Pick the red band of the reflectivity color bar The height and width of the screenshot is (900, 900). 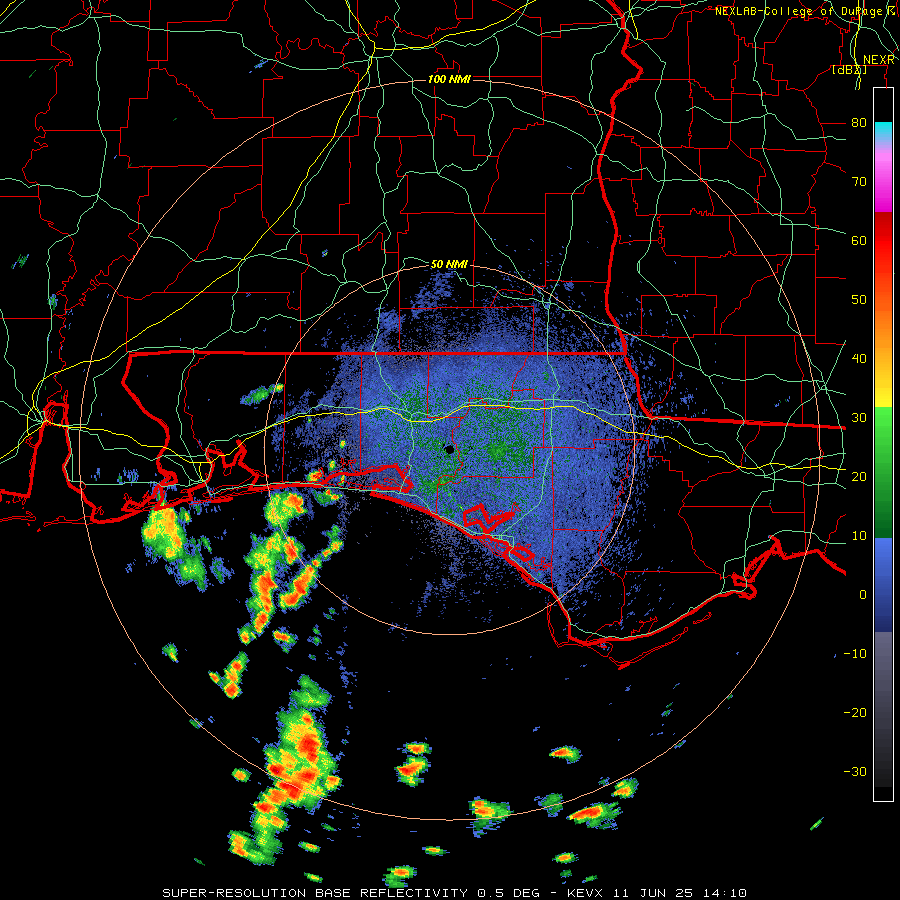(x=883, y=241)
